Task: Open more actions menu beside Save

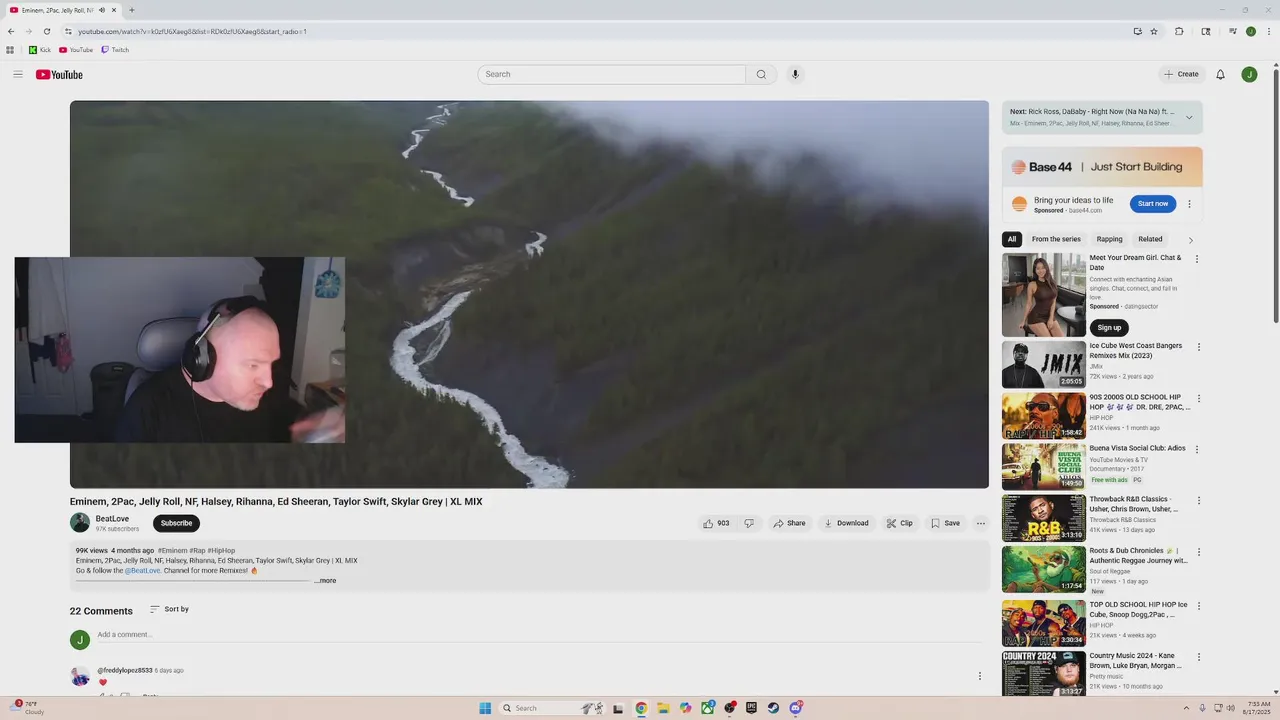Action: 981,523
